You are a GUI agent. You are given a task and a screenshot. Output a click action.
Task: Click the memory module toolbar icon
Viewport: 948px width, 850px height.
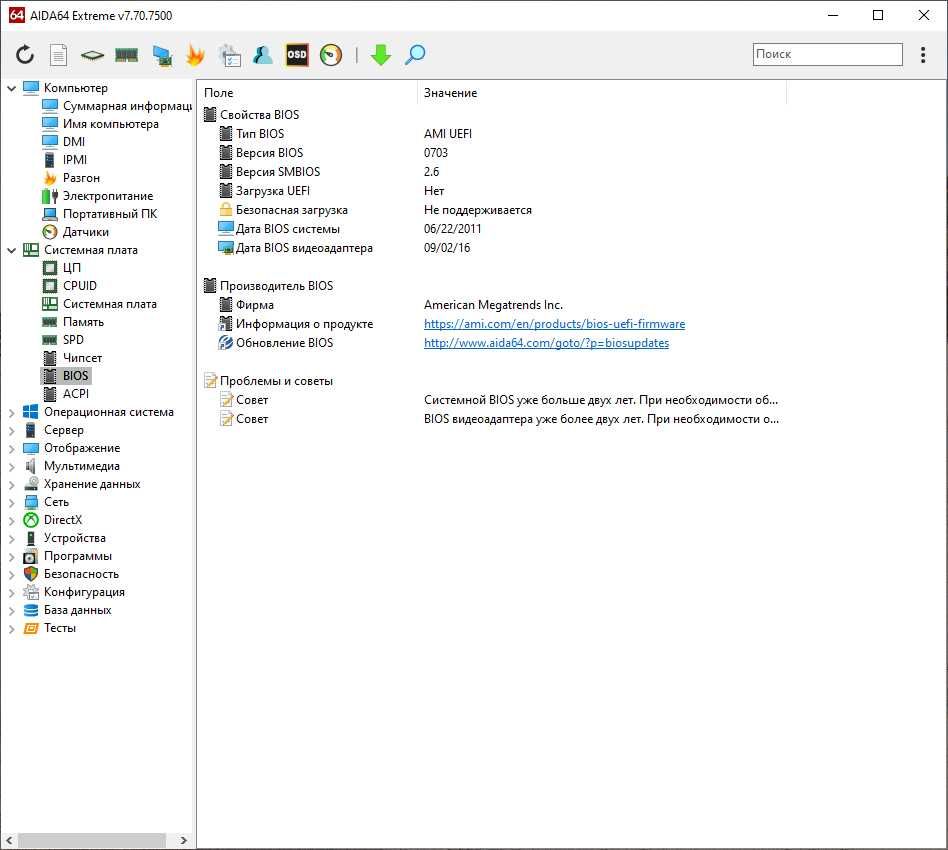point(126,56)
